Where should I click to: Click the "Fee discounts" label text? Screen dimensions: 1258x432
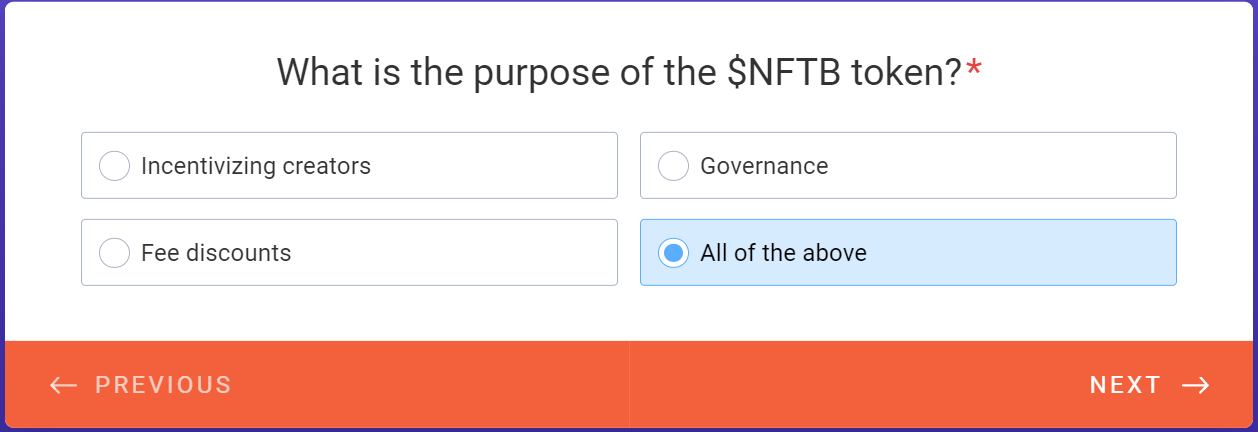coord(216,253)
